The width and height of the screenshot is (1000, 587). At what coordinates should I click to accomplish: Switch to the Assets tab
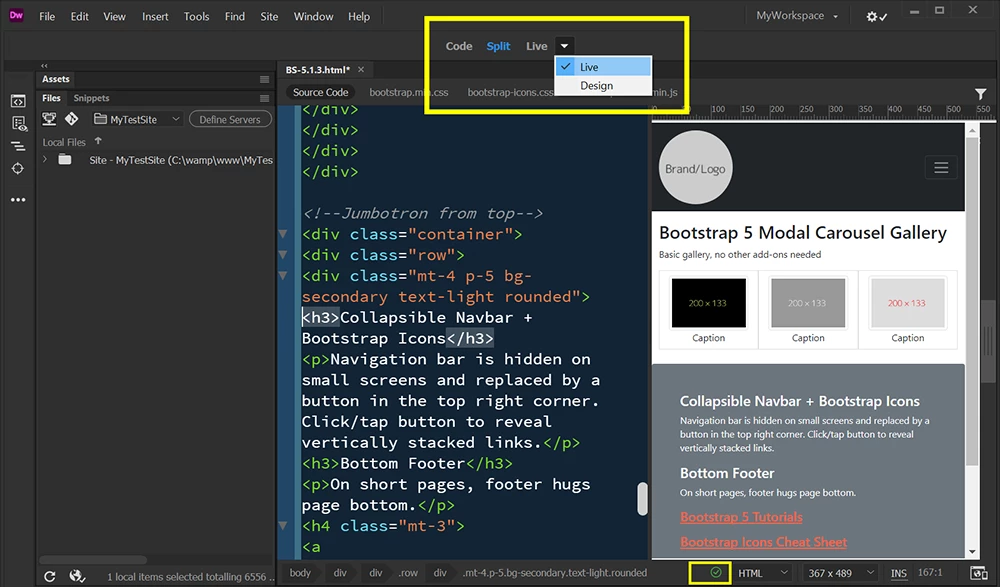(55, 79)
